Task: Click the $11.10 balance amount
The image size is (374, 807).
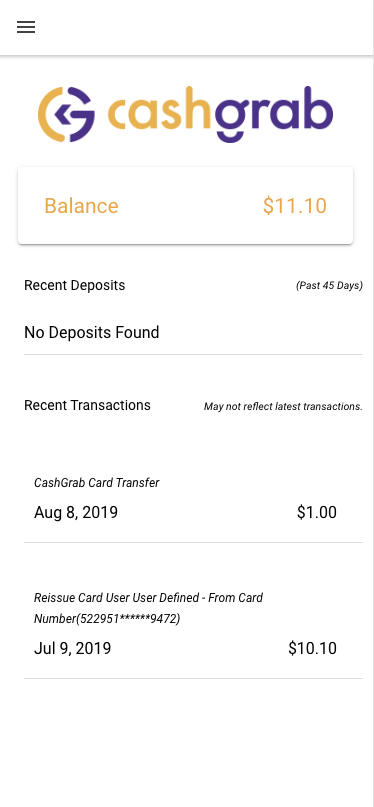Action: coord(295,206)
